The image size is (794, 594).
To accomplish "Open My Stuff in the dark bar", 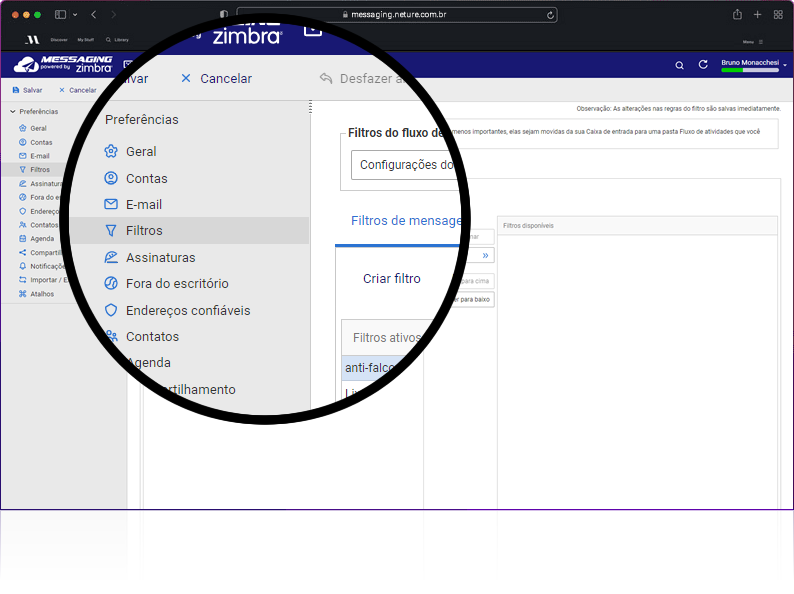I will 86,39.
